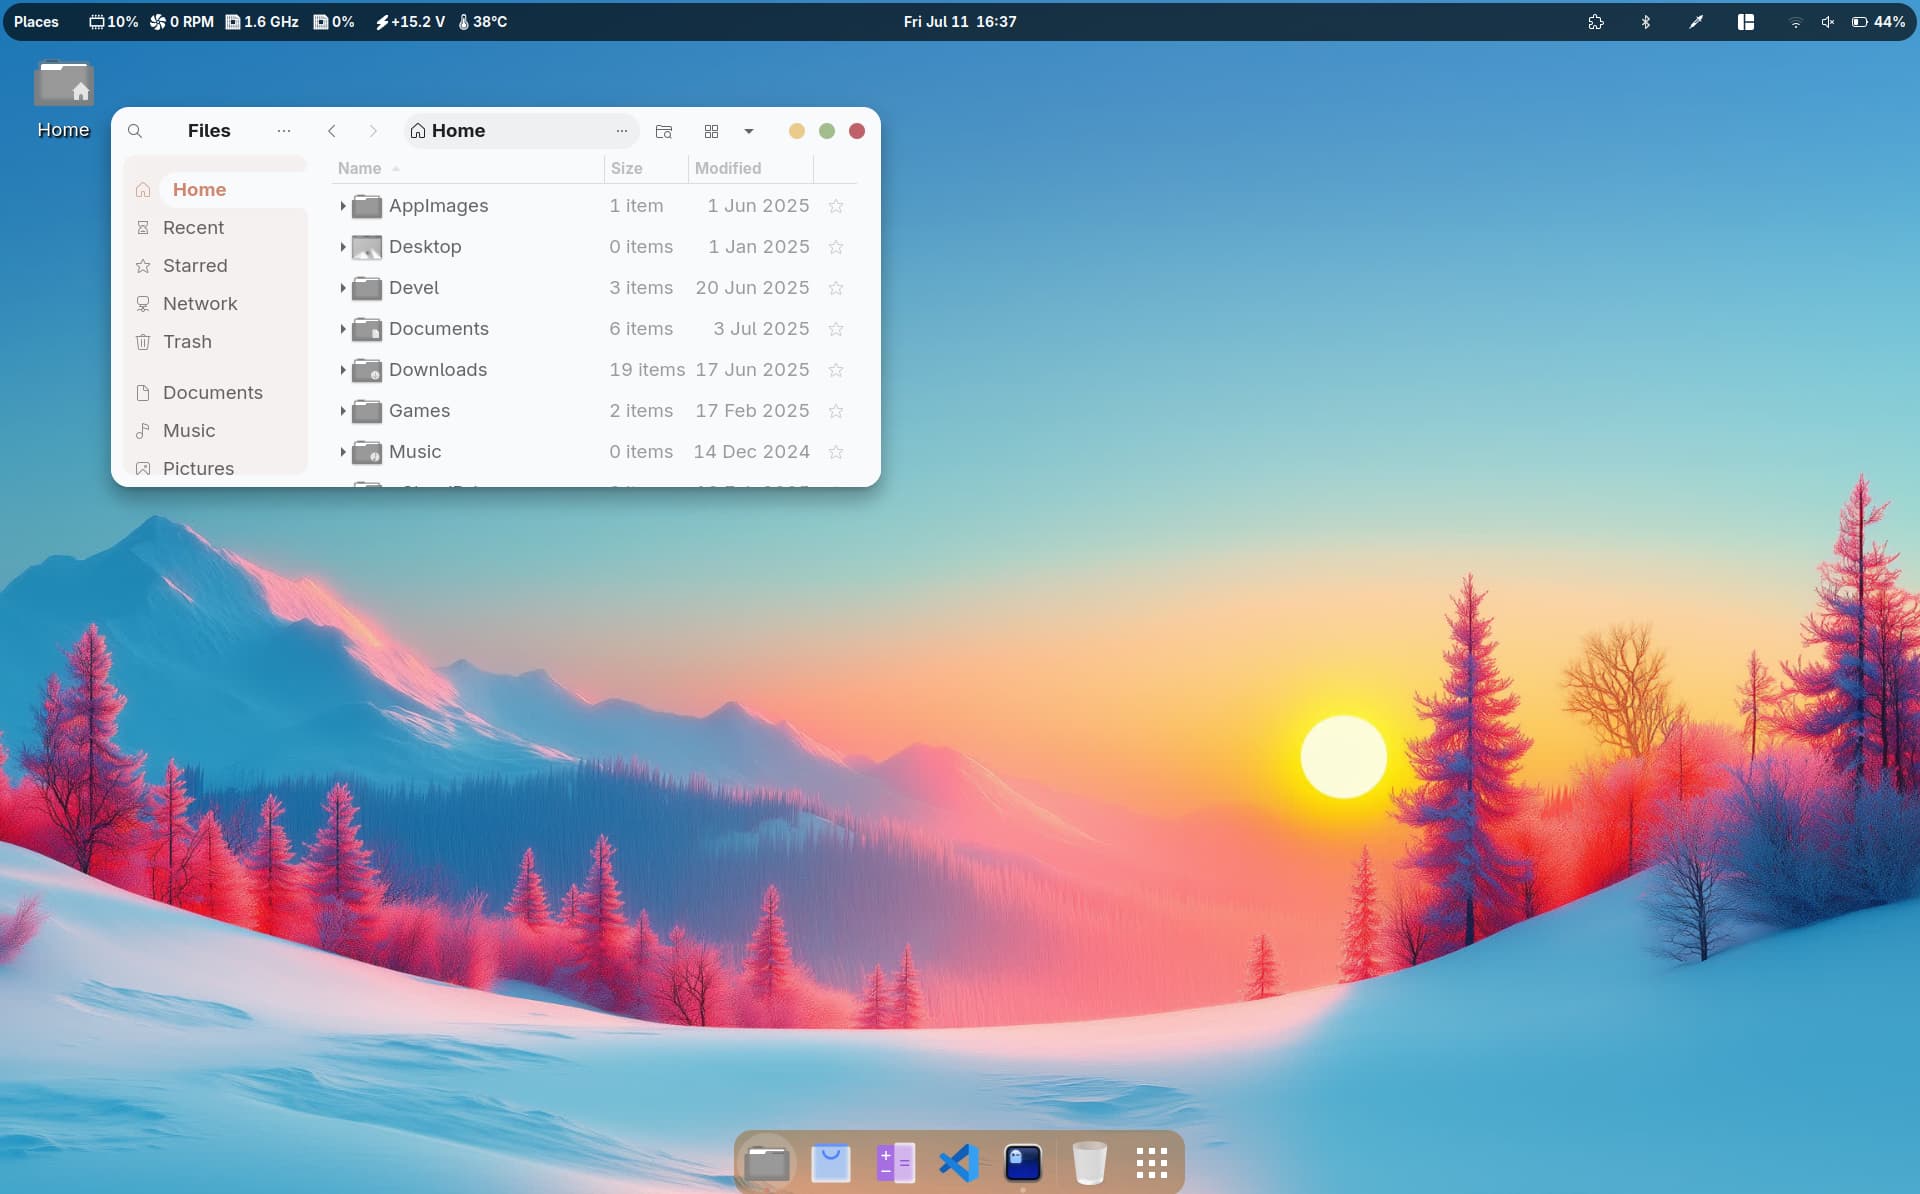This screenshot has width=1920, height=1194.
Task: Open the search icon in Files
Action: pyautogui.click(x=135, y=131)
